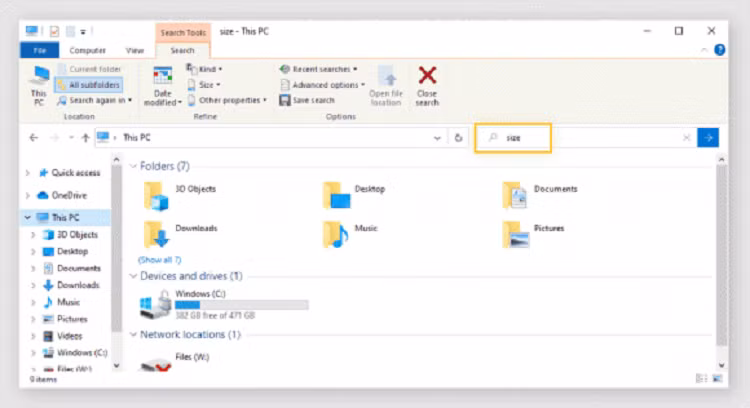This screenshot has width=750, height=408.
Task: Switch to the View ribbon tab
Action: pos(135,50)
